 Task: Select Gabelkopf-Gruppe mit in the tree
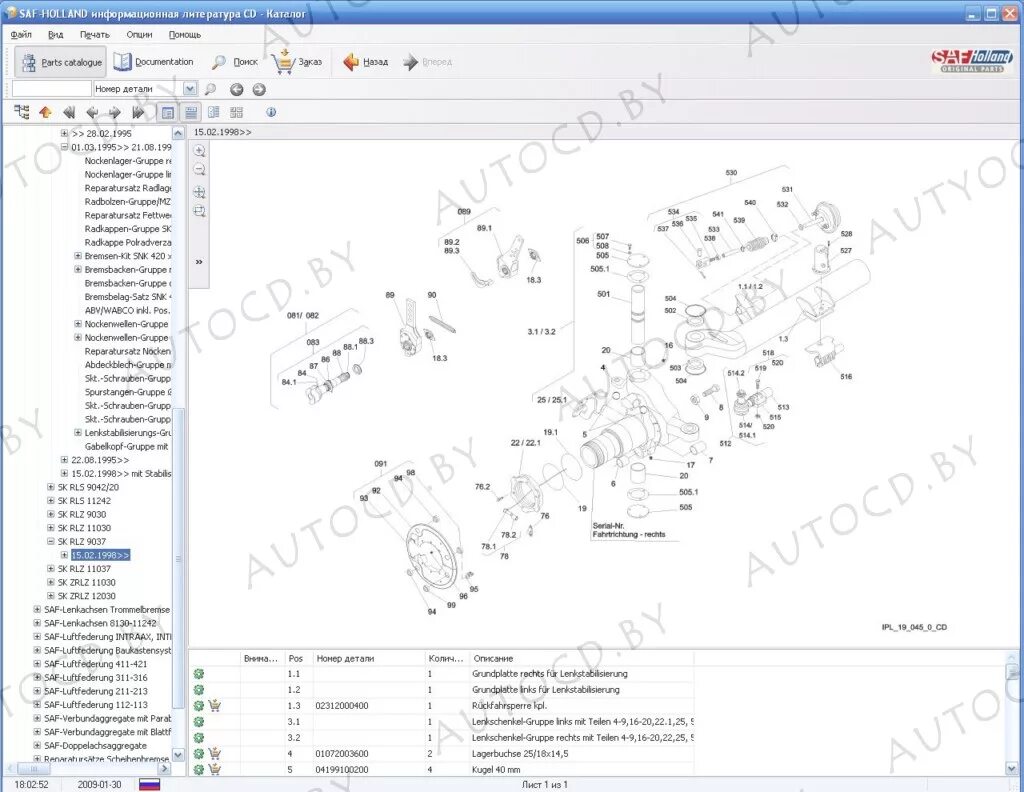click(127, 447)
